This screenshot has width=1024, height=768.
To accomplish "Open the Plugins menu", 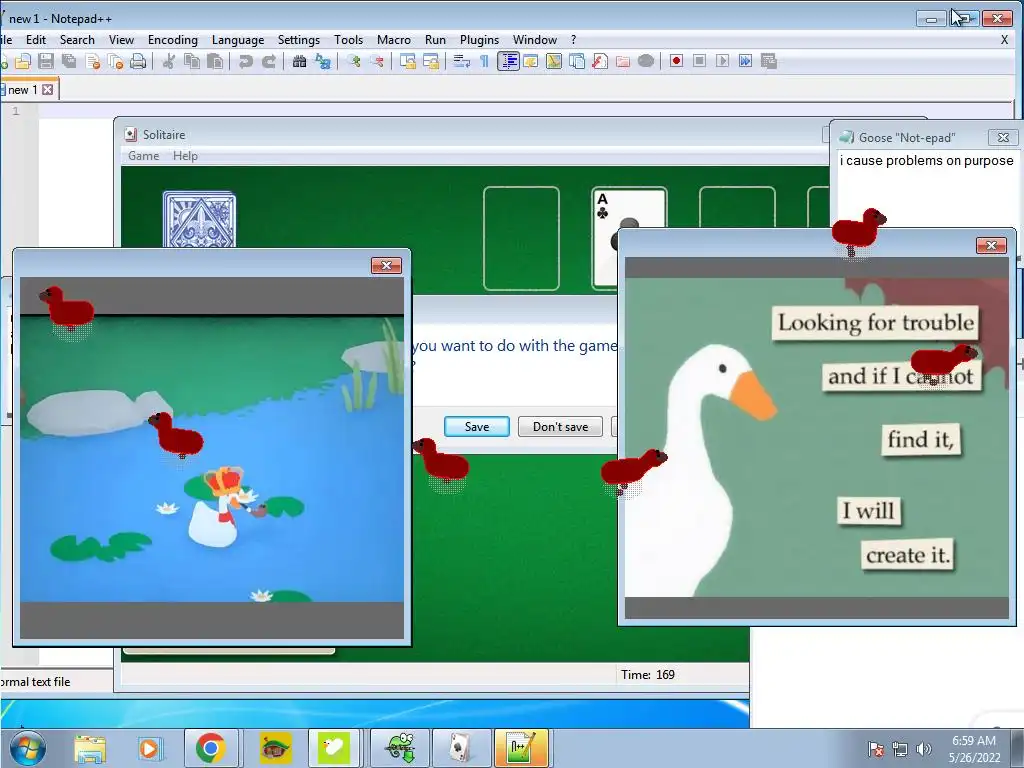I will pyautogui.click(x=479, y=40).
